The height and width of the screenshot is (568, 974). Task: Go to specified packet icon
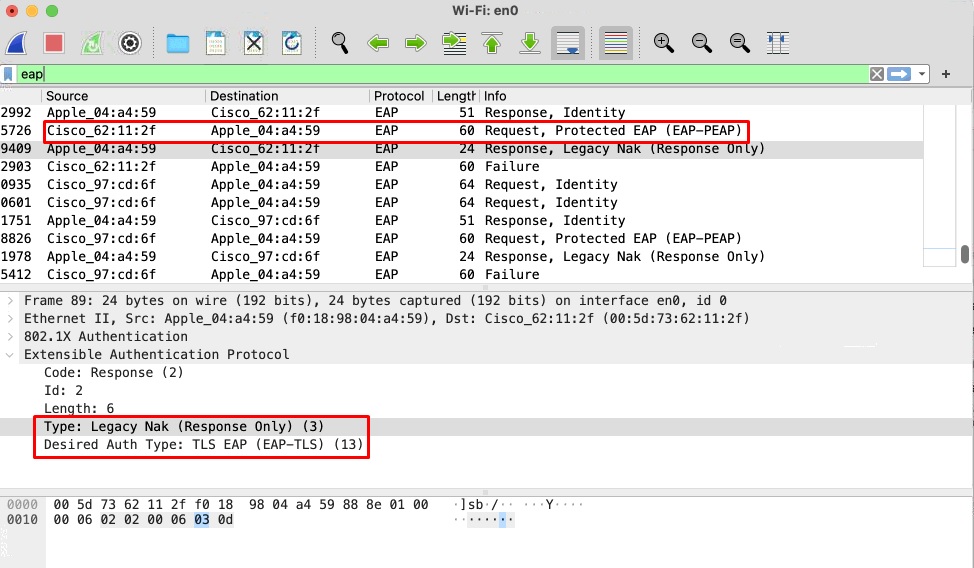click(x=454, y=43)
